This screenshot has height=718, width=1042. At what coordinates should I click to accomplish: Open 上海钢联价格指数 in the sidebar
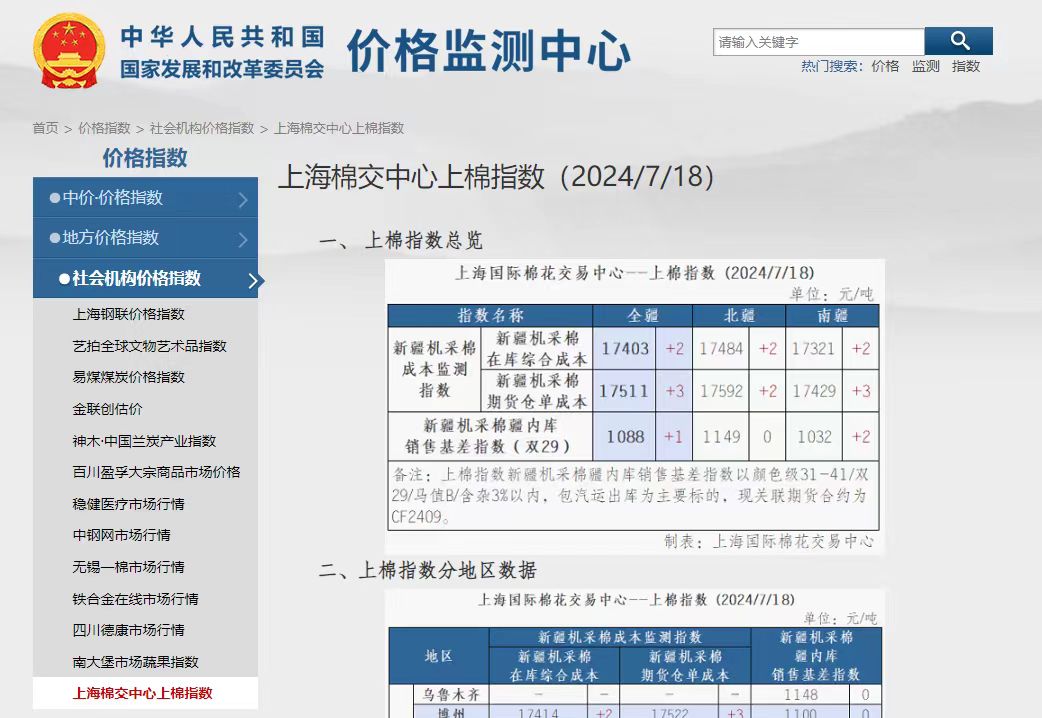coord(128,314)
